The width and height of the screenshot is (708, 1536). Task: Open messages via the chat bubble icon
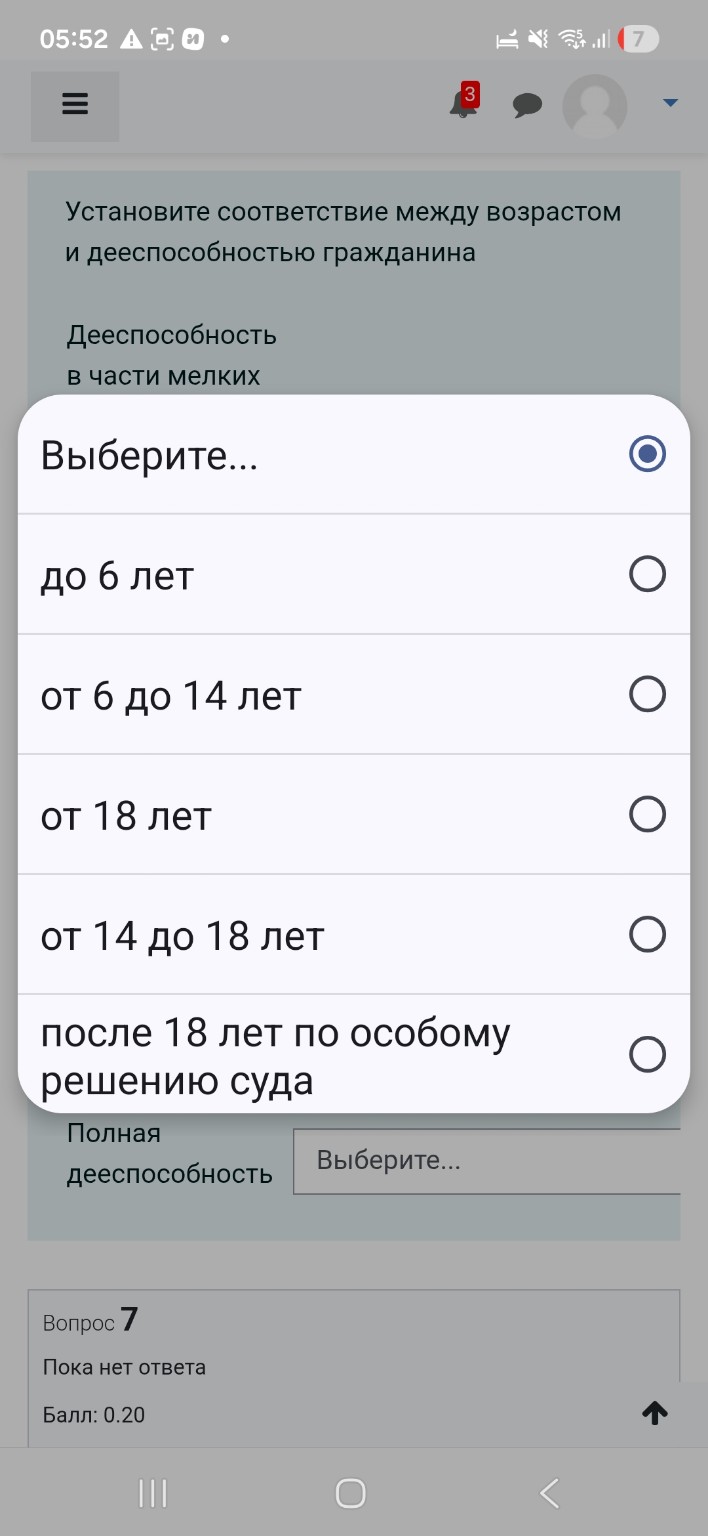pos(528,105)
